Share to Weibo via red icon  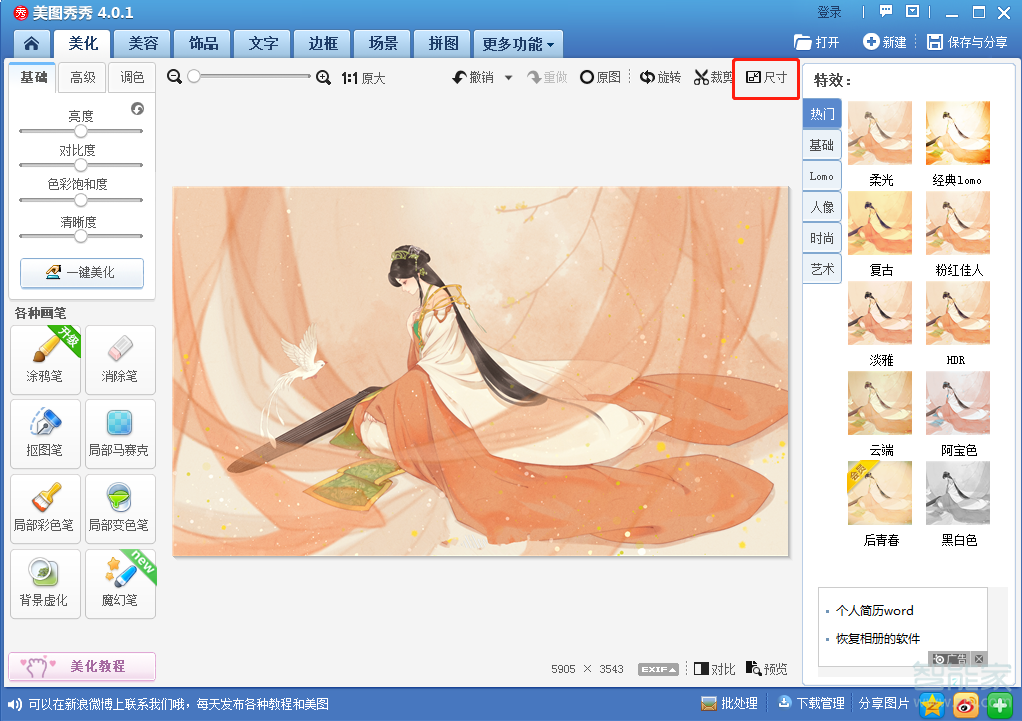coord(966,705)
